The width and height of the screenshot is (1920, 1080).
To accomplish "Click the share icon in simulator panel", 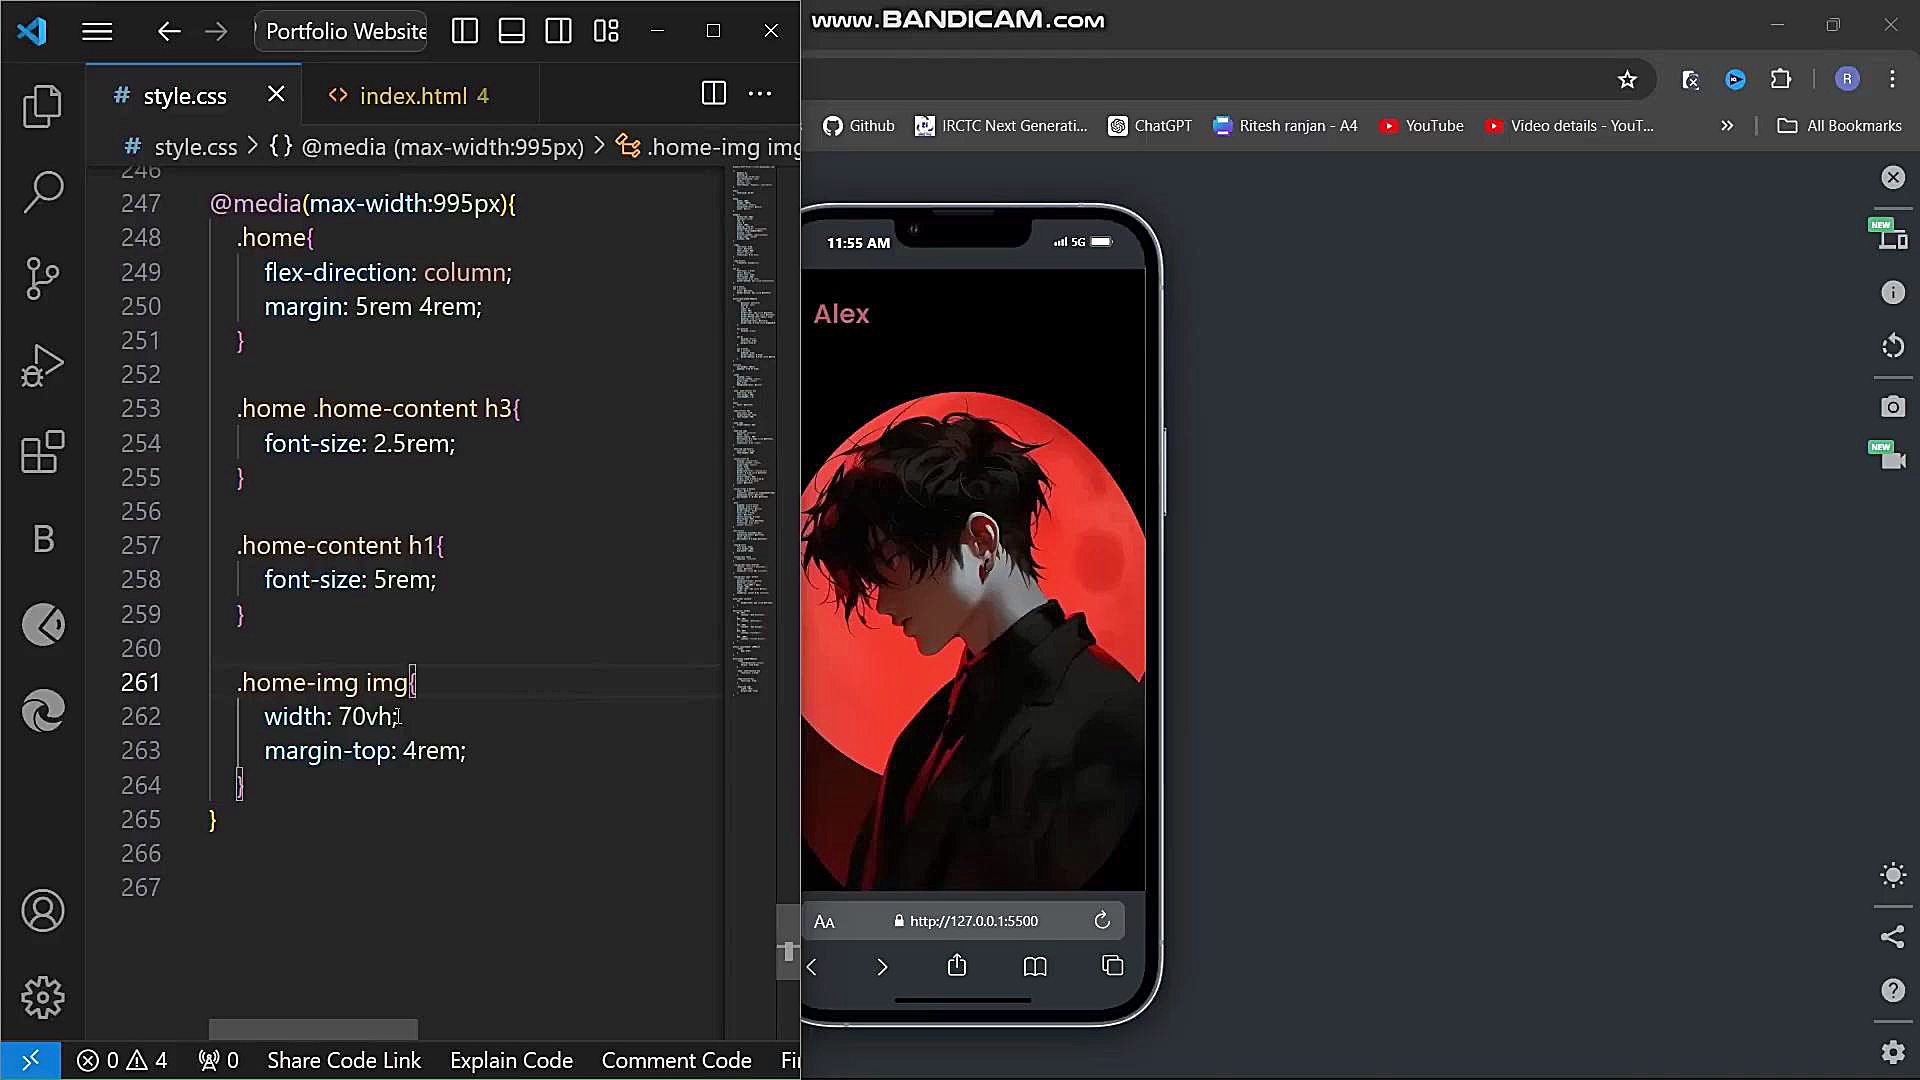I will click(1893, 937).
